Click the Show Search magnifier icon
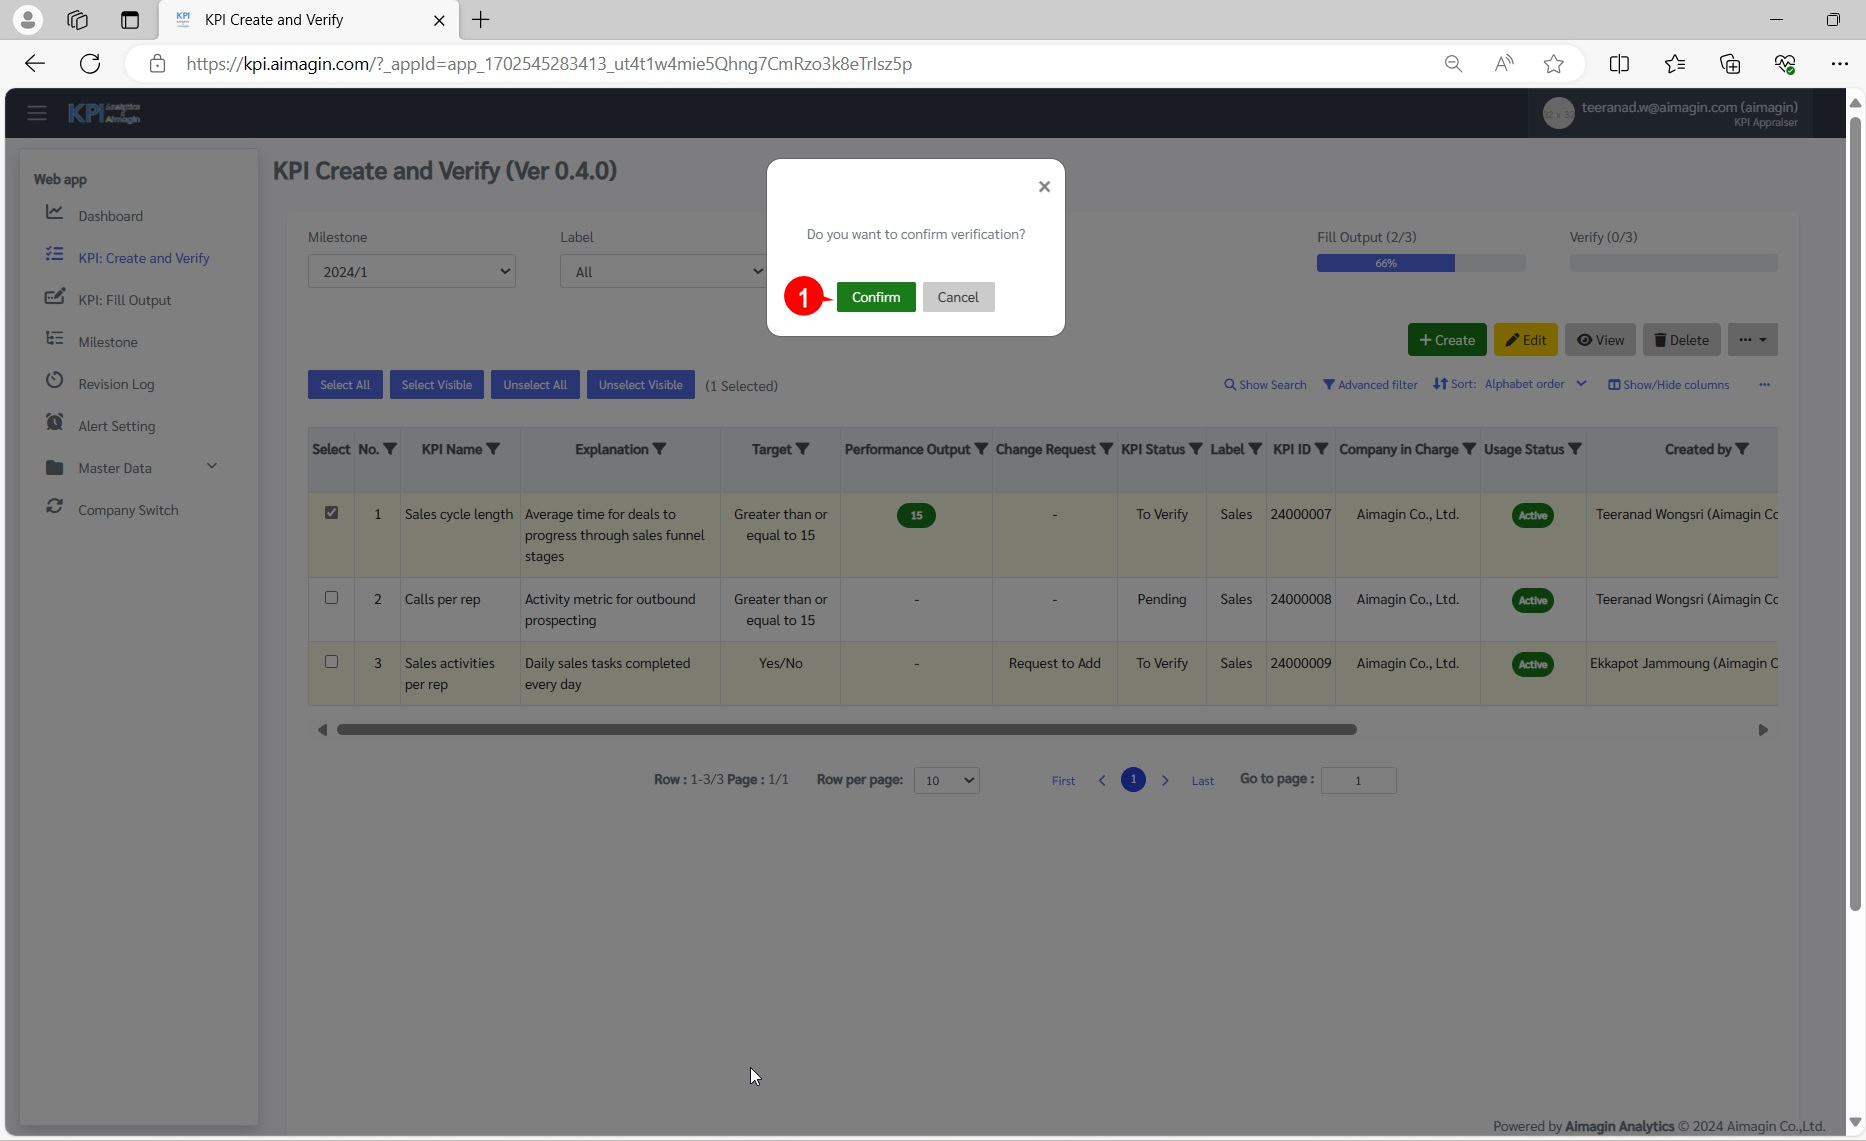The image size is (1866, 1141). click(1229, 384)
